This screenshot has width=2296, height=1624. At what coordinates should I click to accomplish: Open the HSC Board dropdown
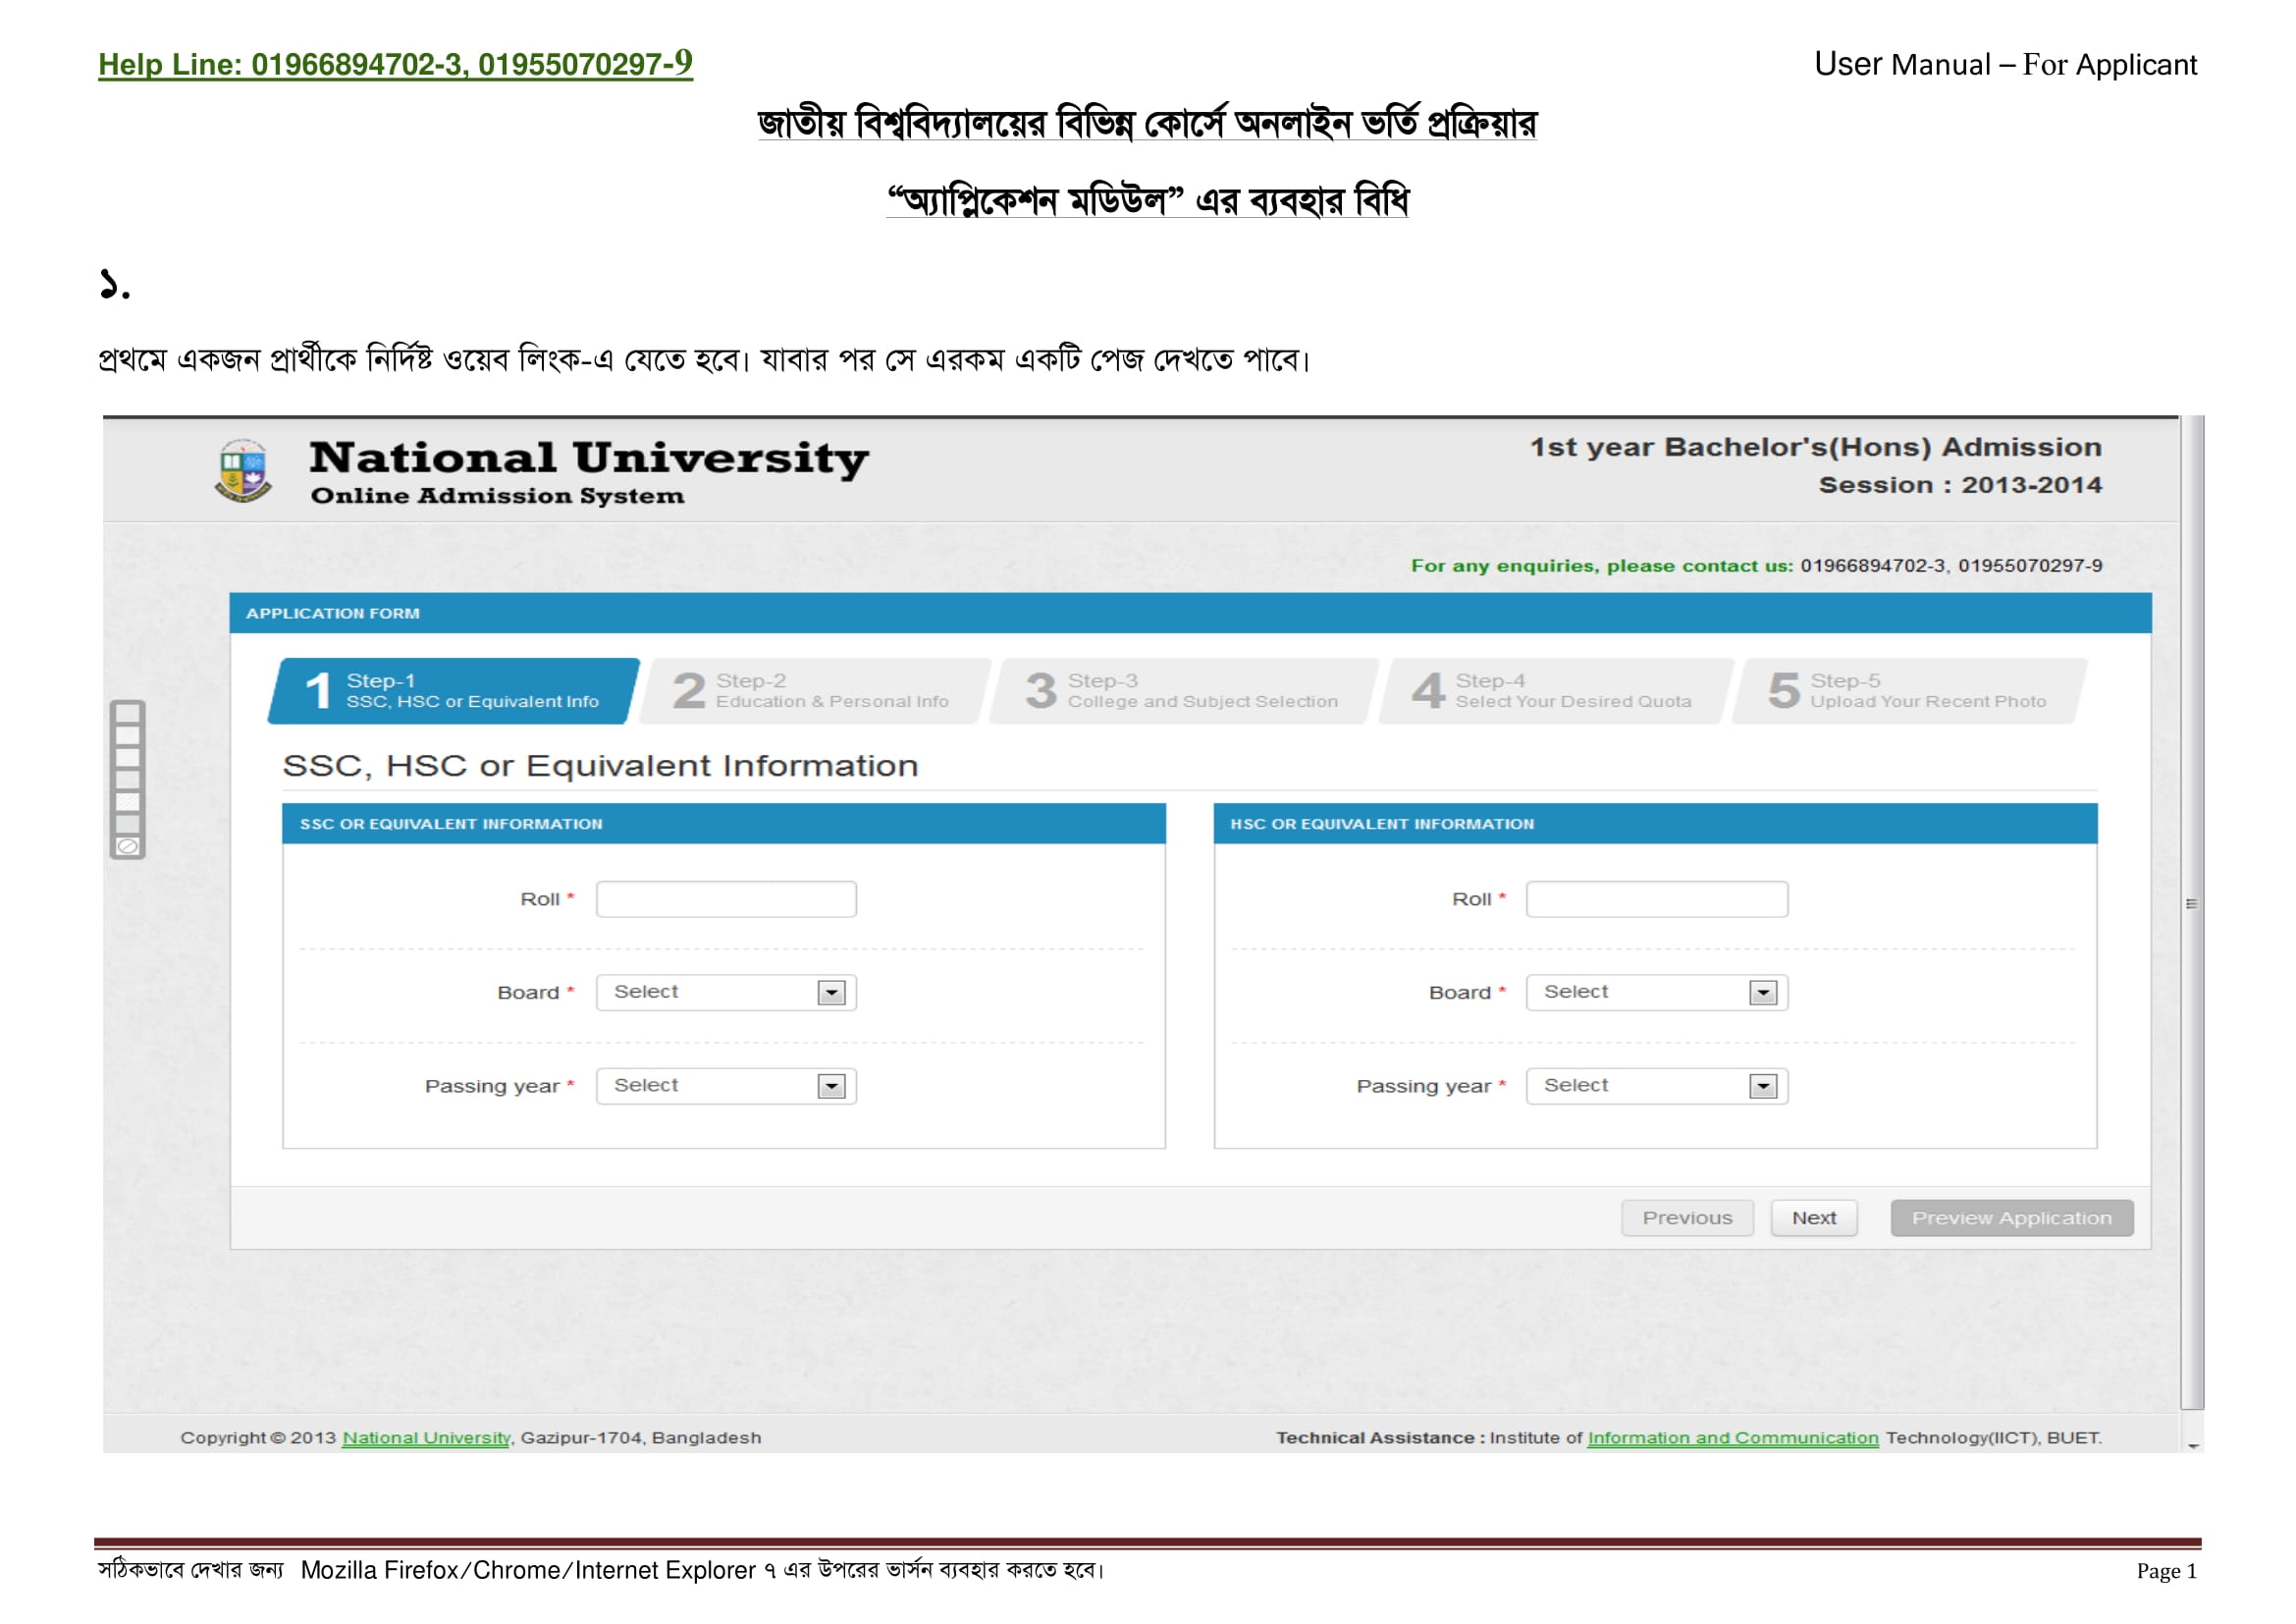(x=1657, y=992)
